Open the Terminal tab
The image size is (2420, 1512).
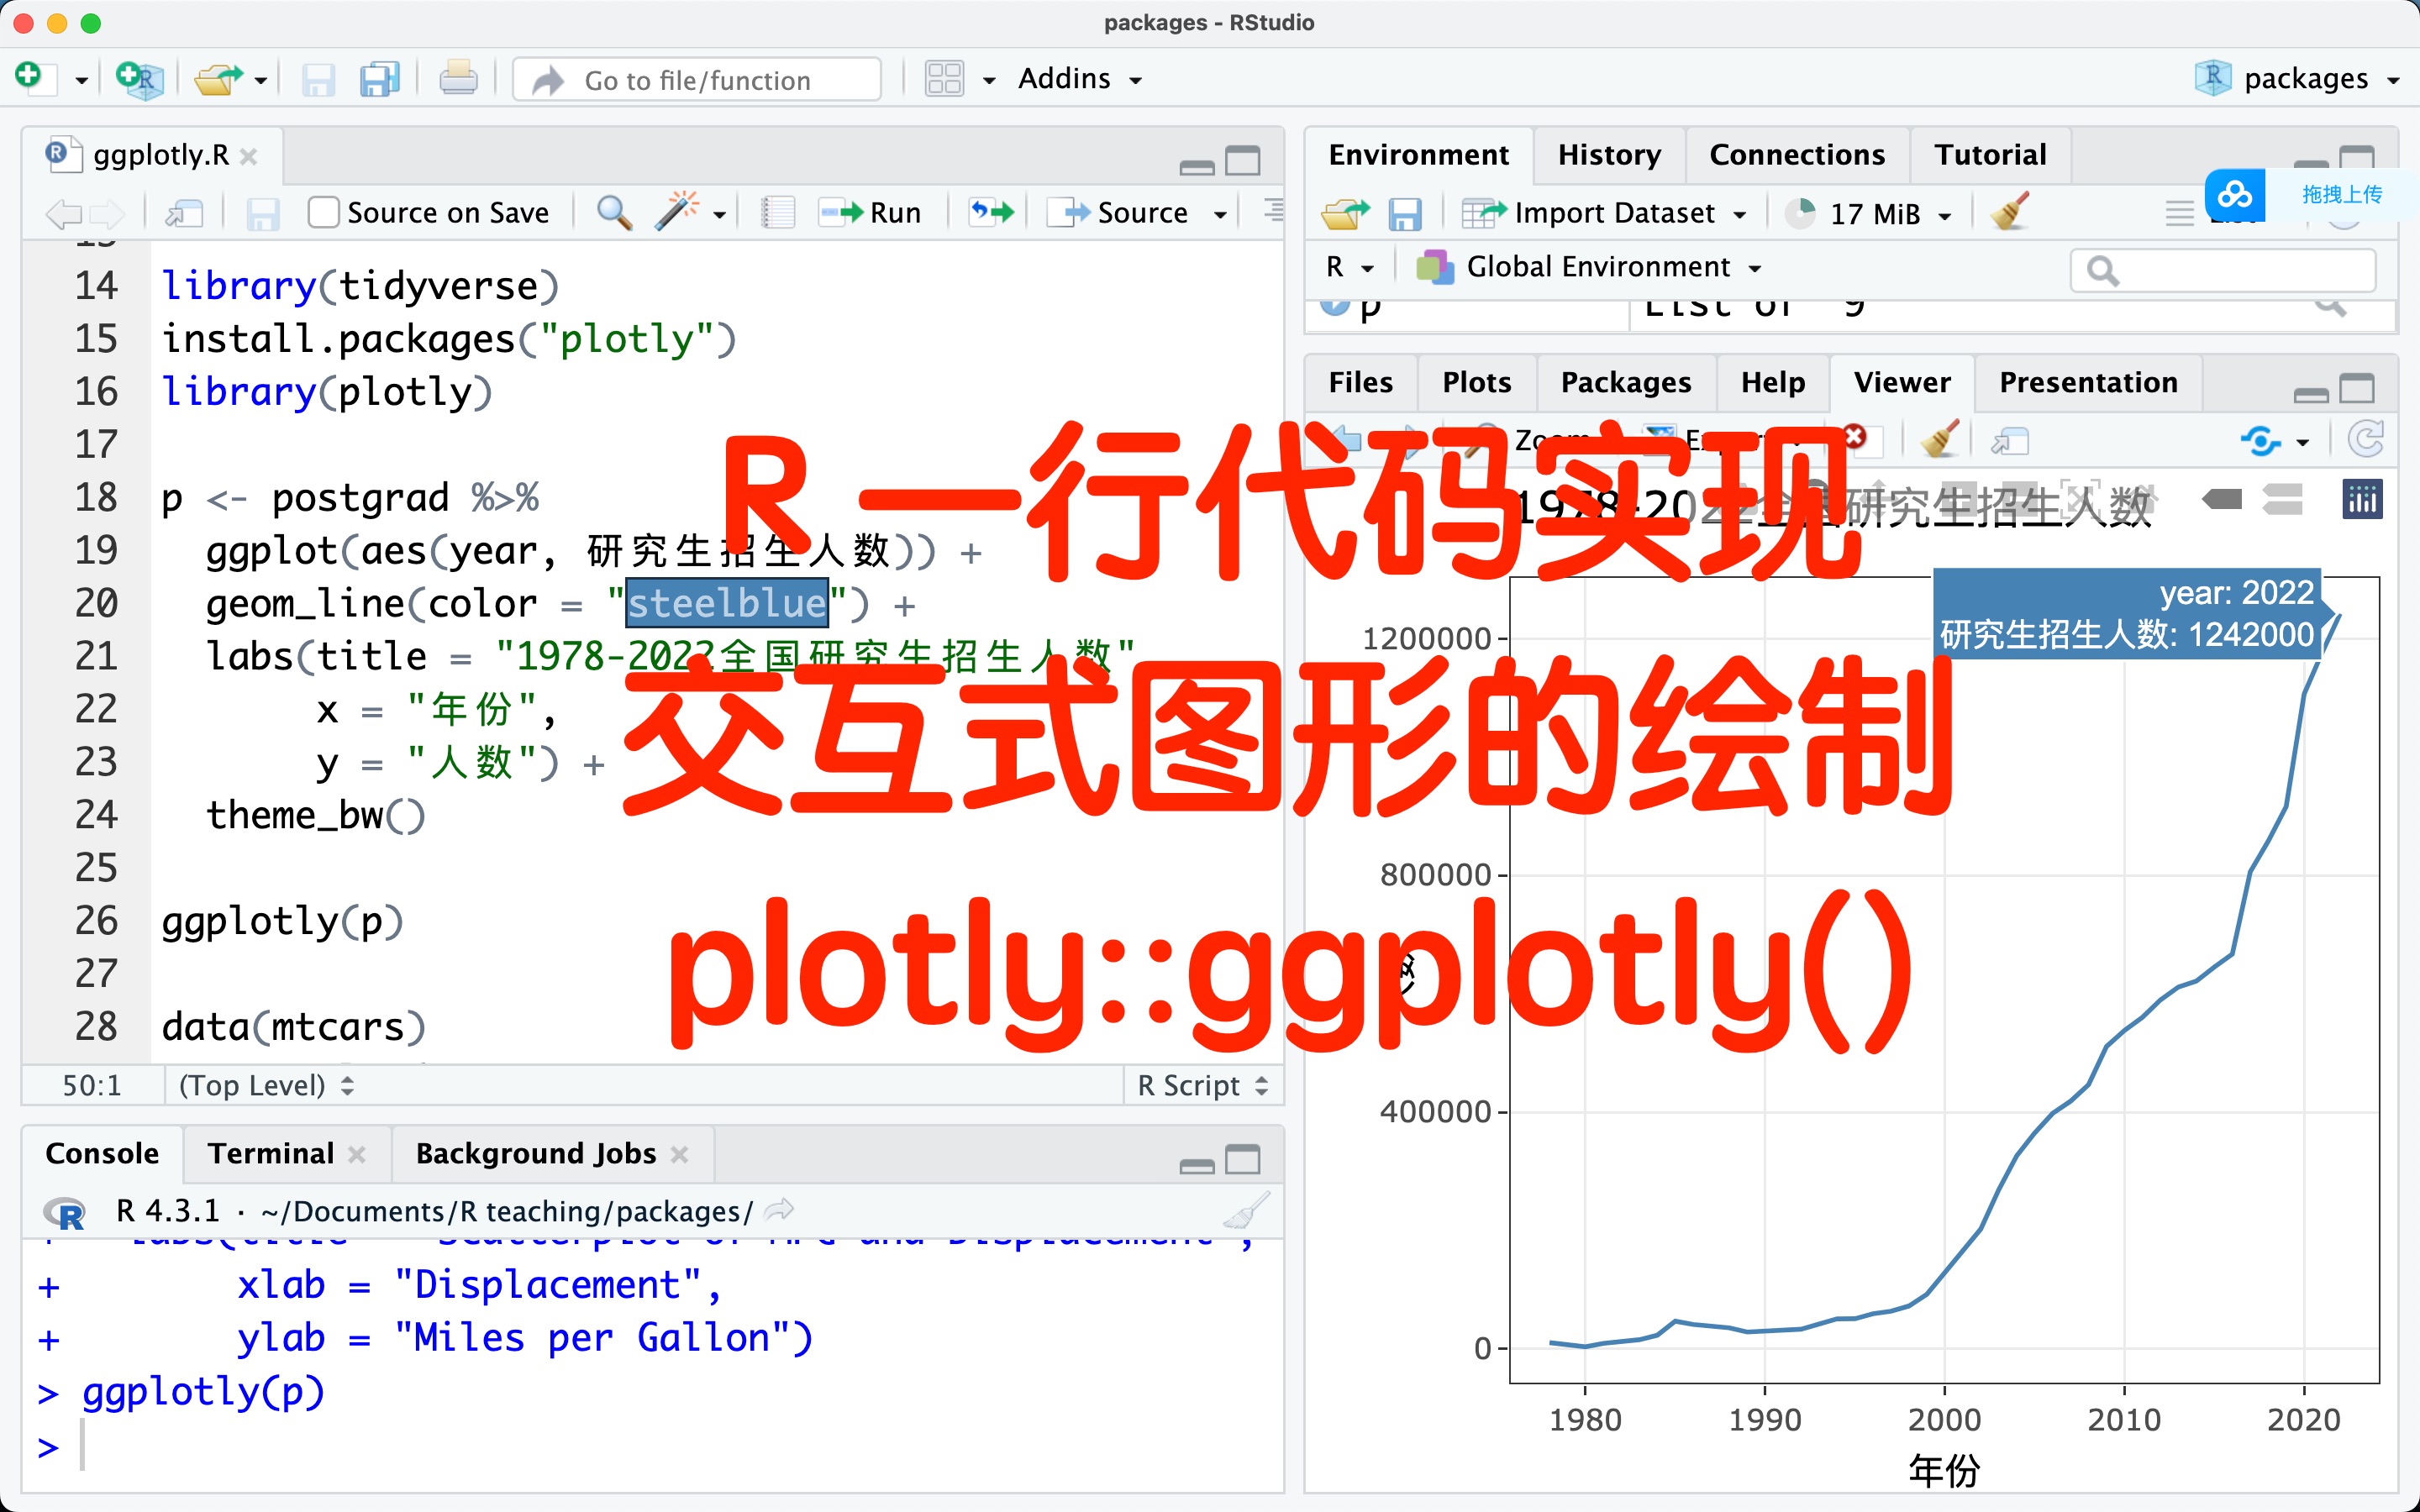point(270,1154)
